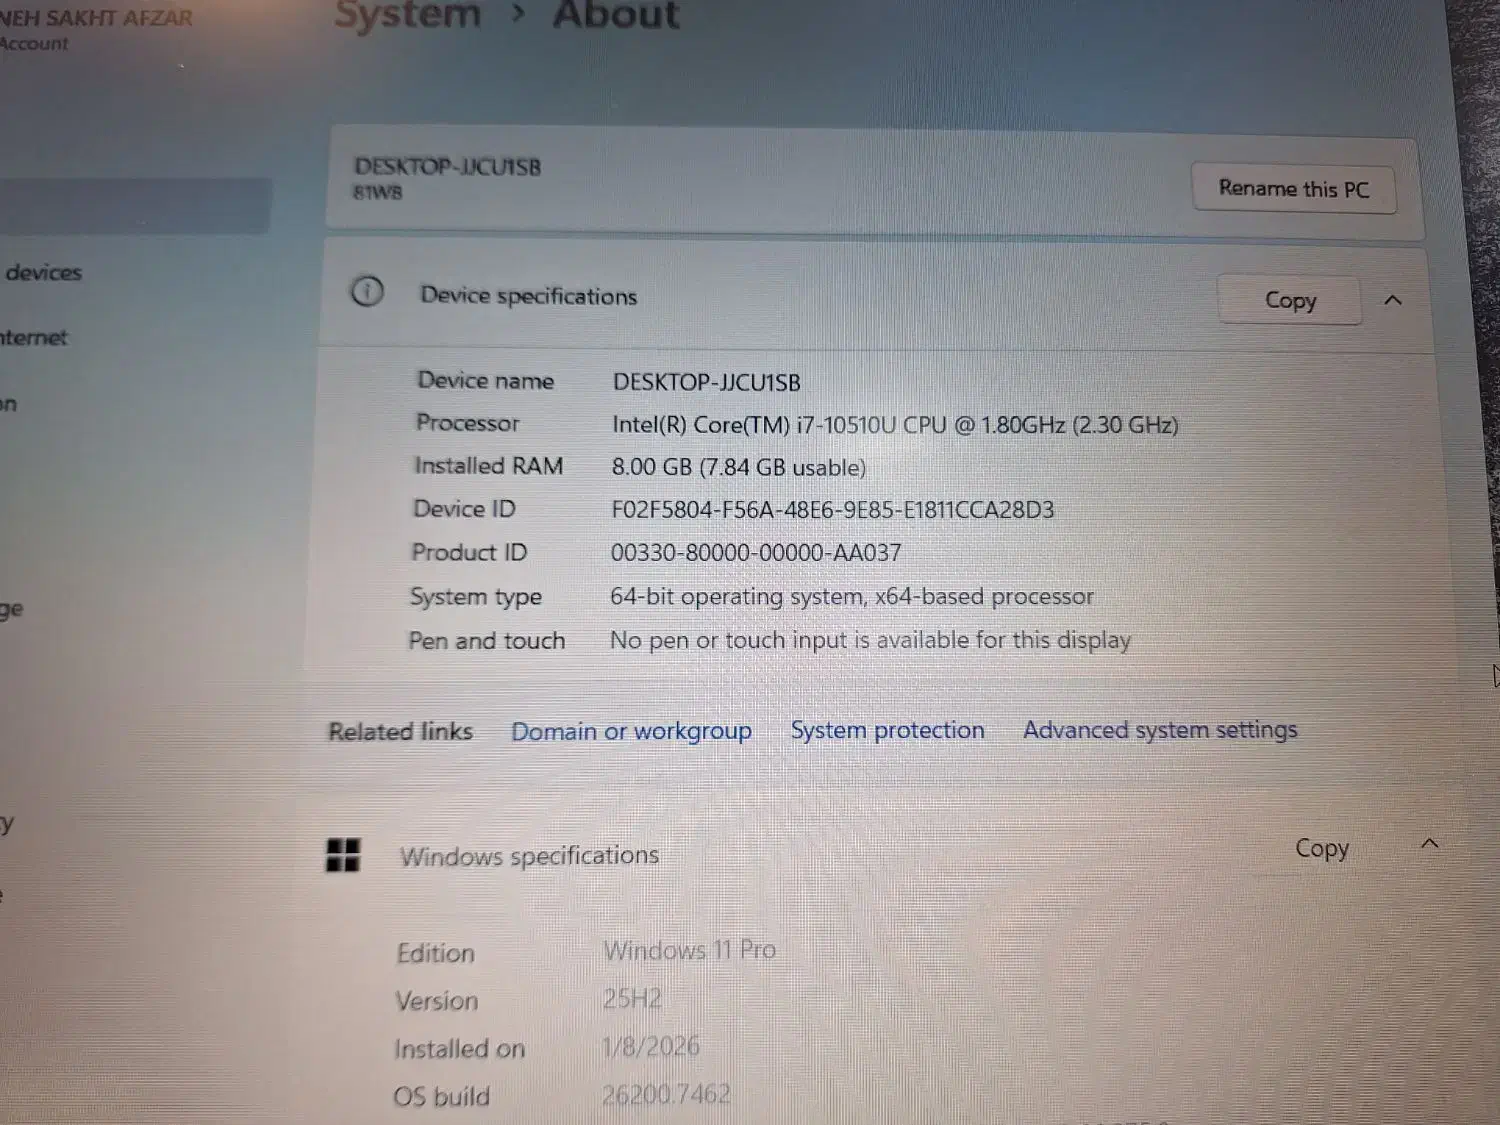The height and width of the screenshot is (1125, 1500).
Task: Select the OS build value 26200.7462
Action: (666, 1095)
